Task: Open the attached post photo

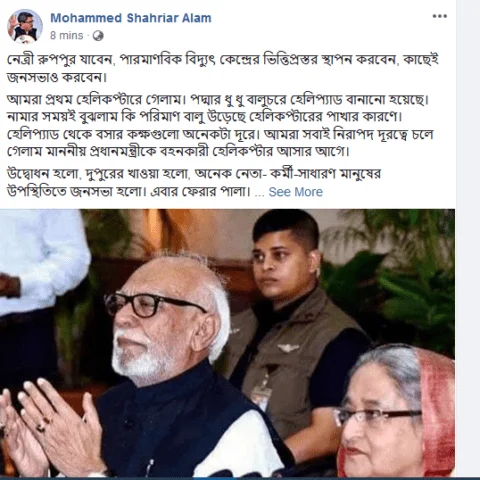Action: [x=227, y=343]
